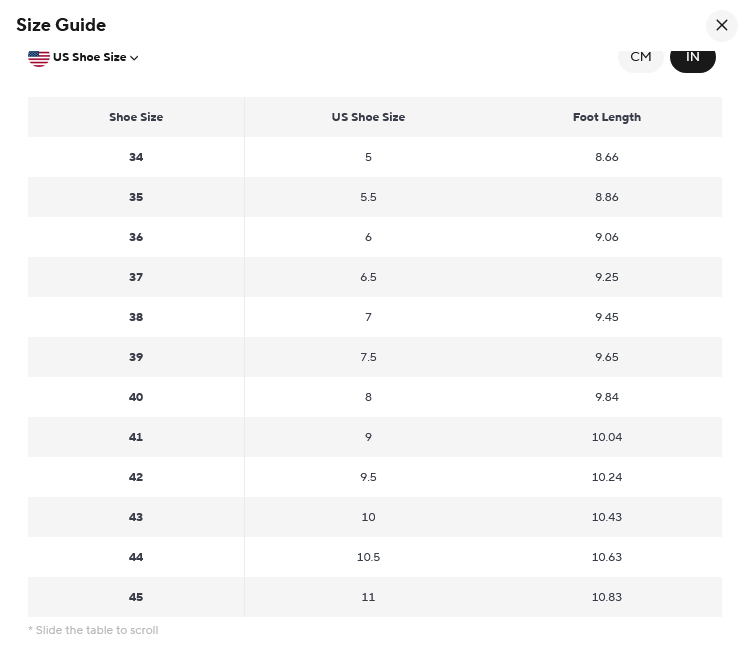Click foot length value 10.04
This screenshot has width=750, height=649.
tap(607, 437)
